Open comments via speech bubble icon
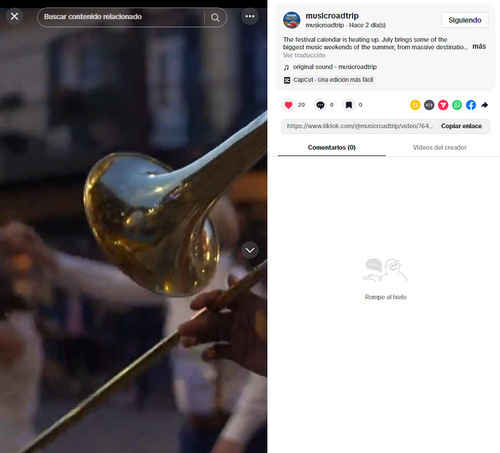 (320, 105)
